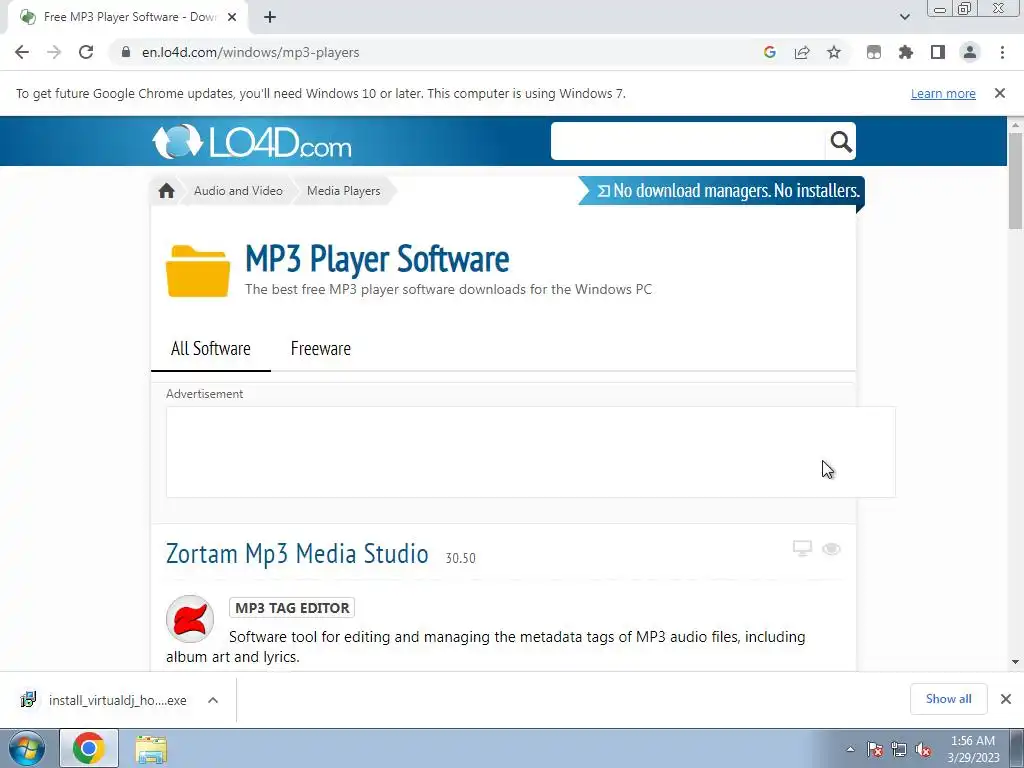Expand the download item options chevron
The width and height of the screenshot is (1024, 768).
pyautogui.click(x=213, y=700)
